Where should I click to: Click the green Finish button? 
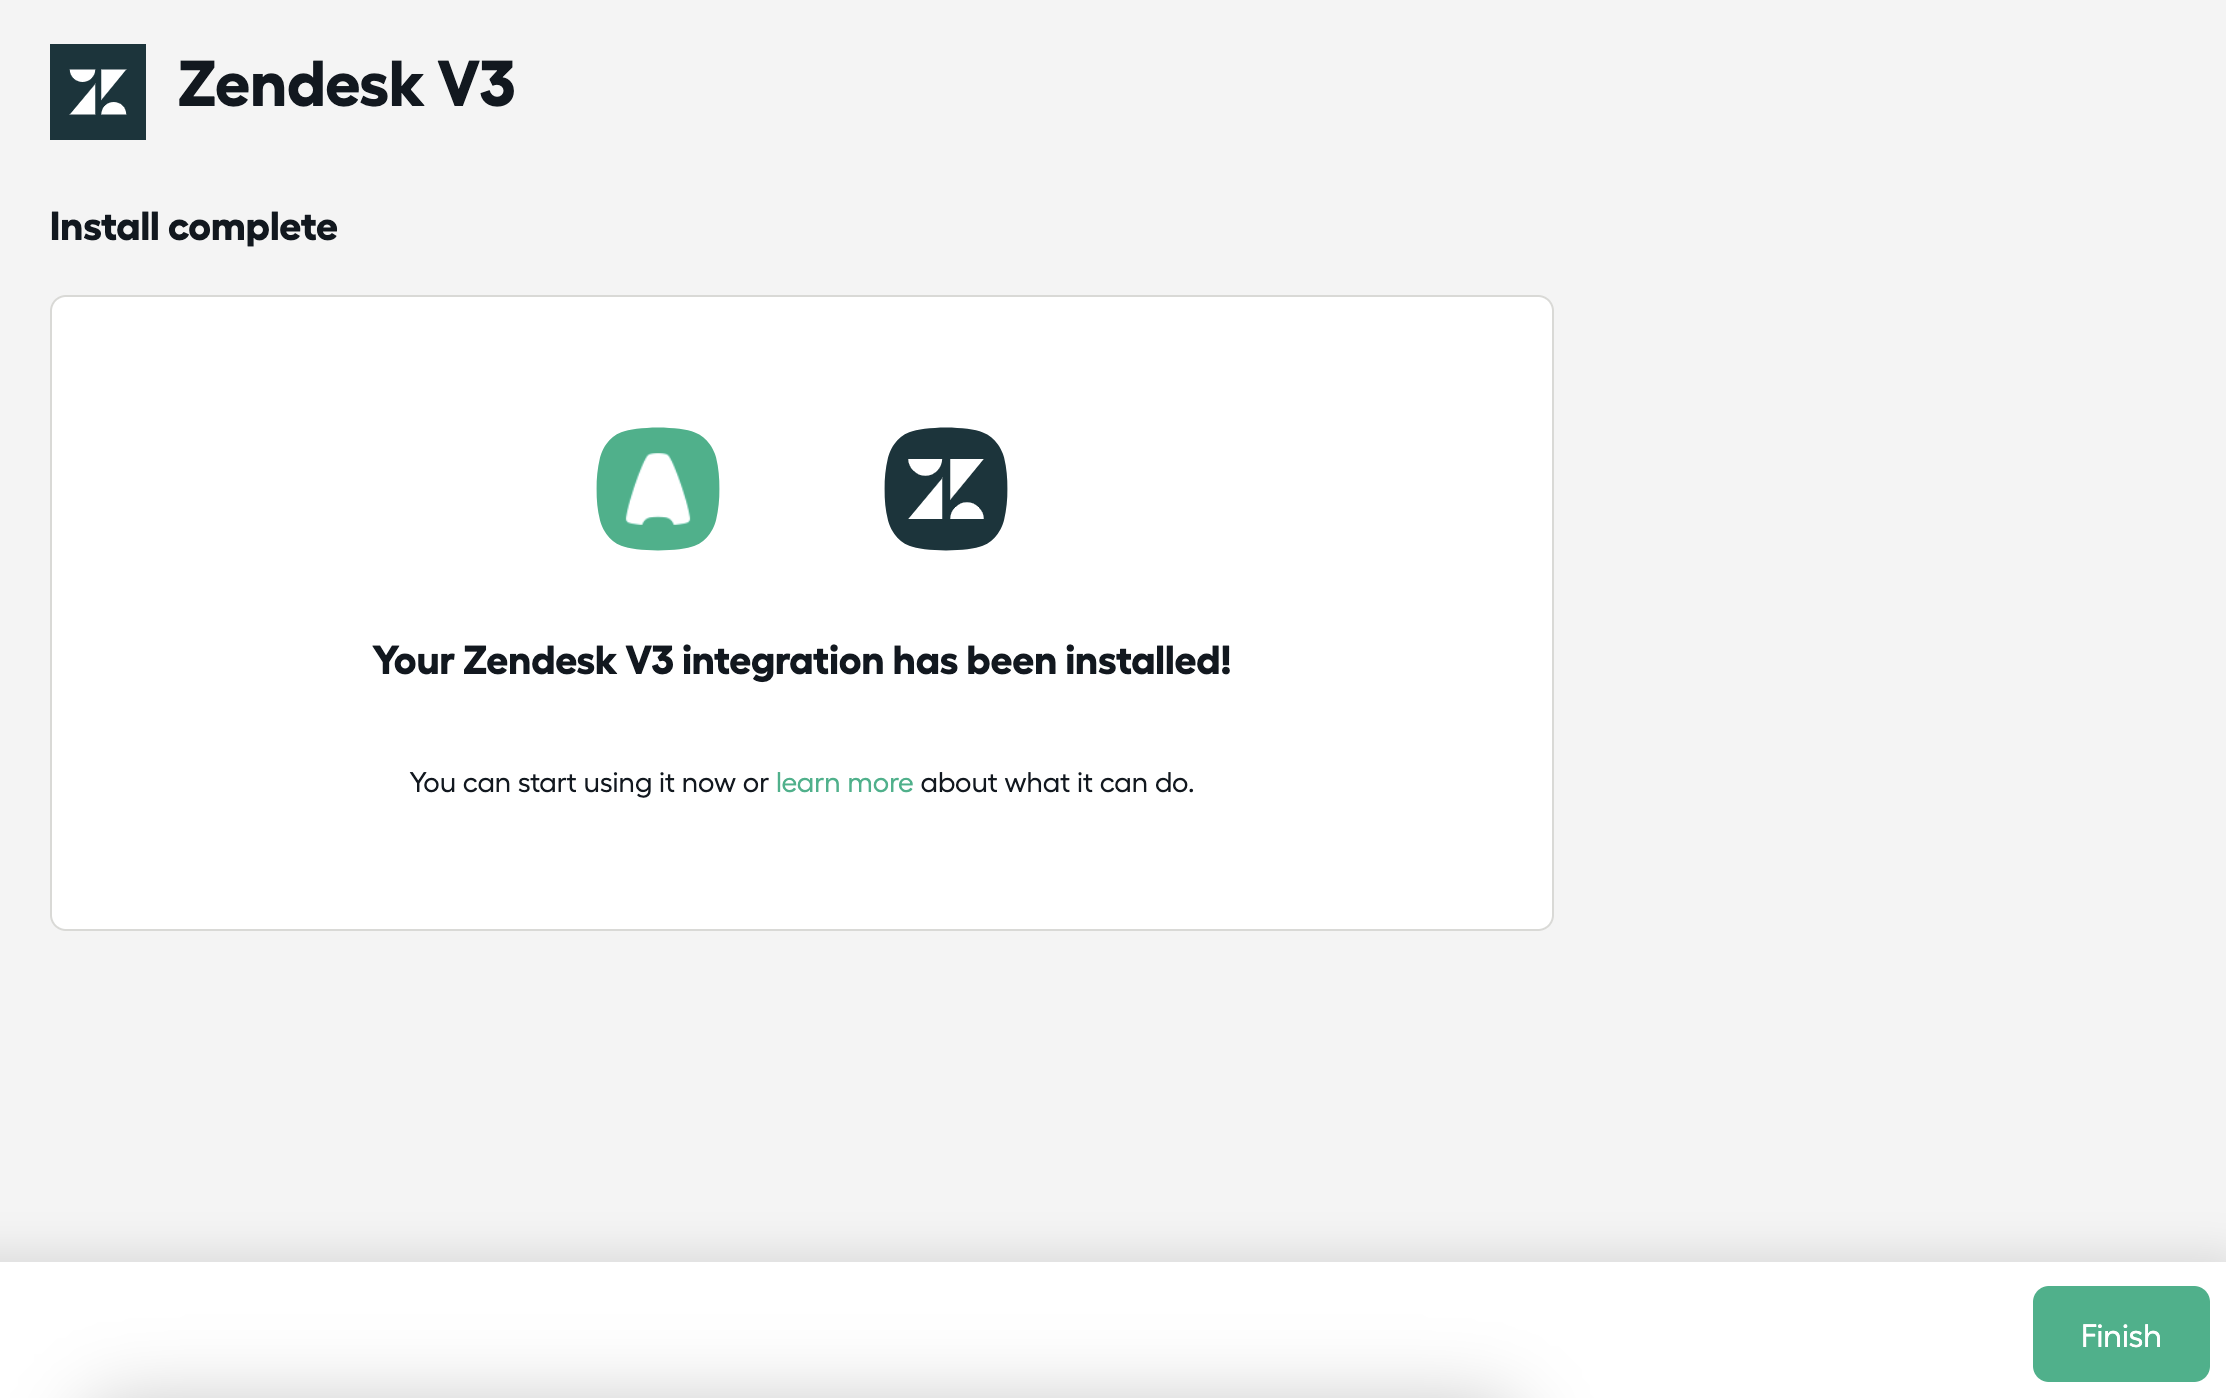click(2121, 1334)
